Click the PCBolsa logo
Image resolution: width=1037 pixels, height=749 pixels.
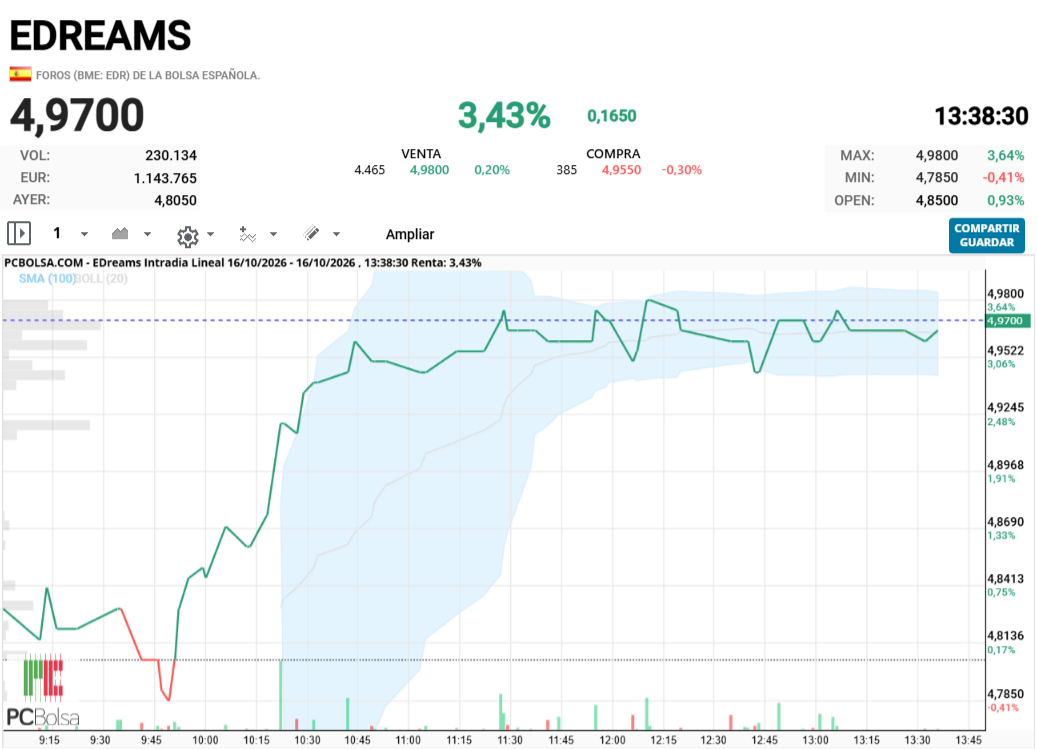coord(43,691)
